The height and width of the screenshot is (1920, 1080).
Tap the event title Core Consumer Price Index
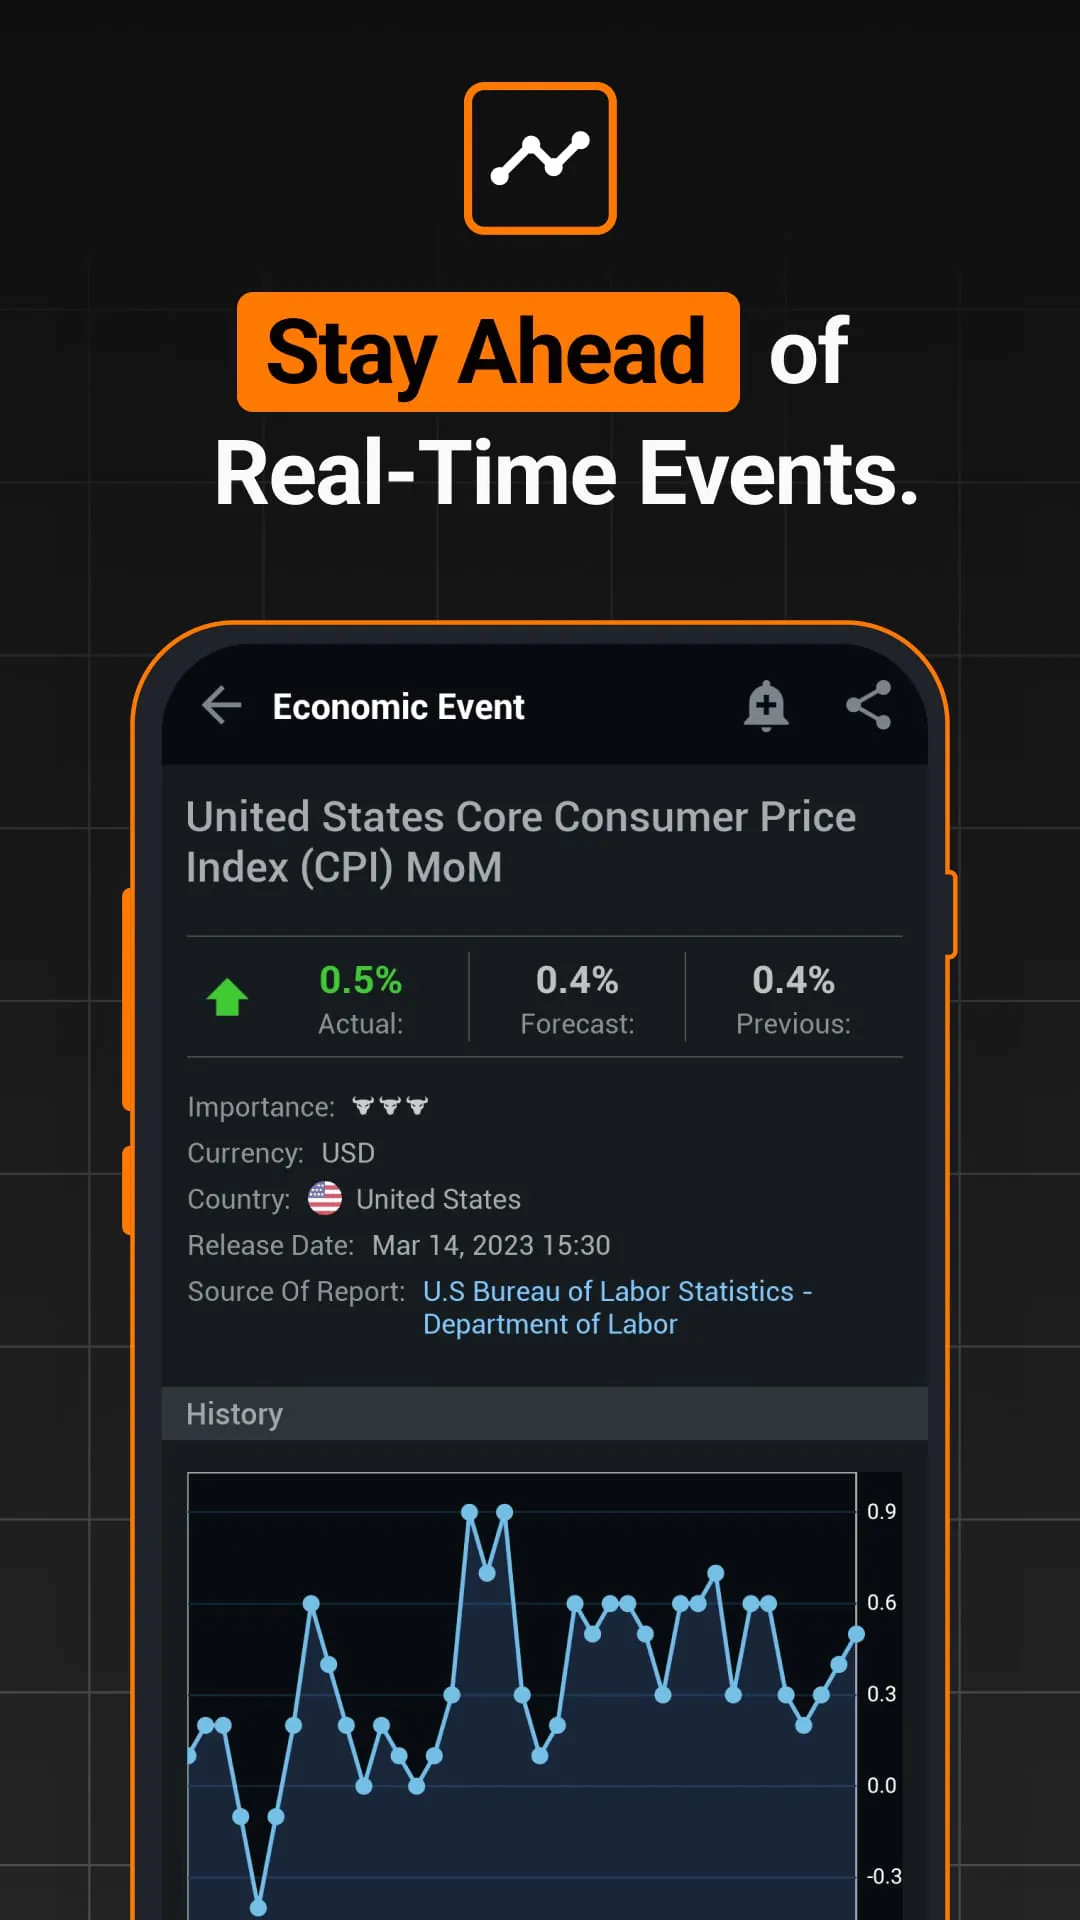coord(521,841)
